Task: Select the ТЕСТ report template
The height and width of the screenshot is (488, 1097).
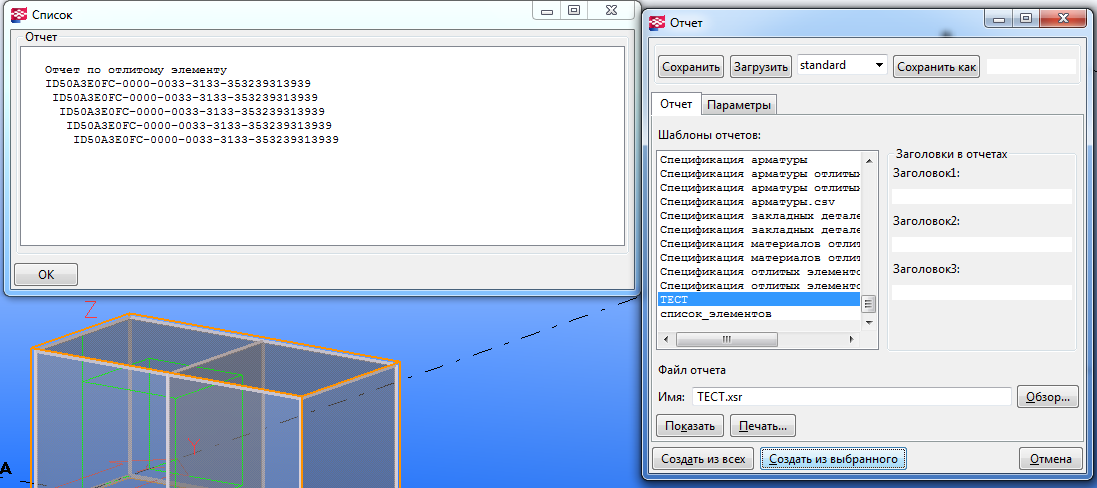Action: pos(759,300)
